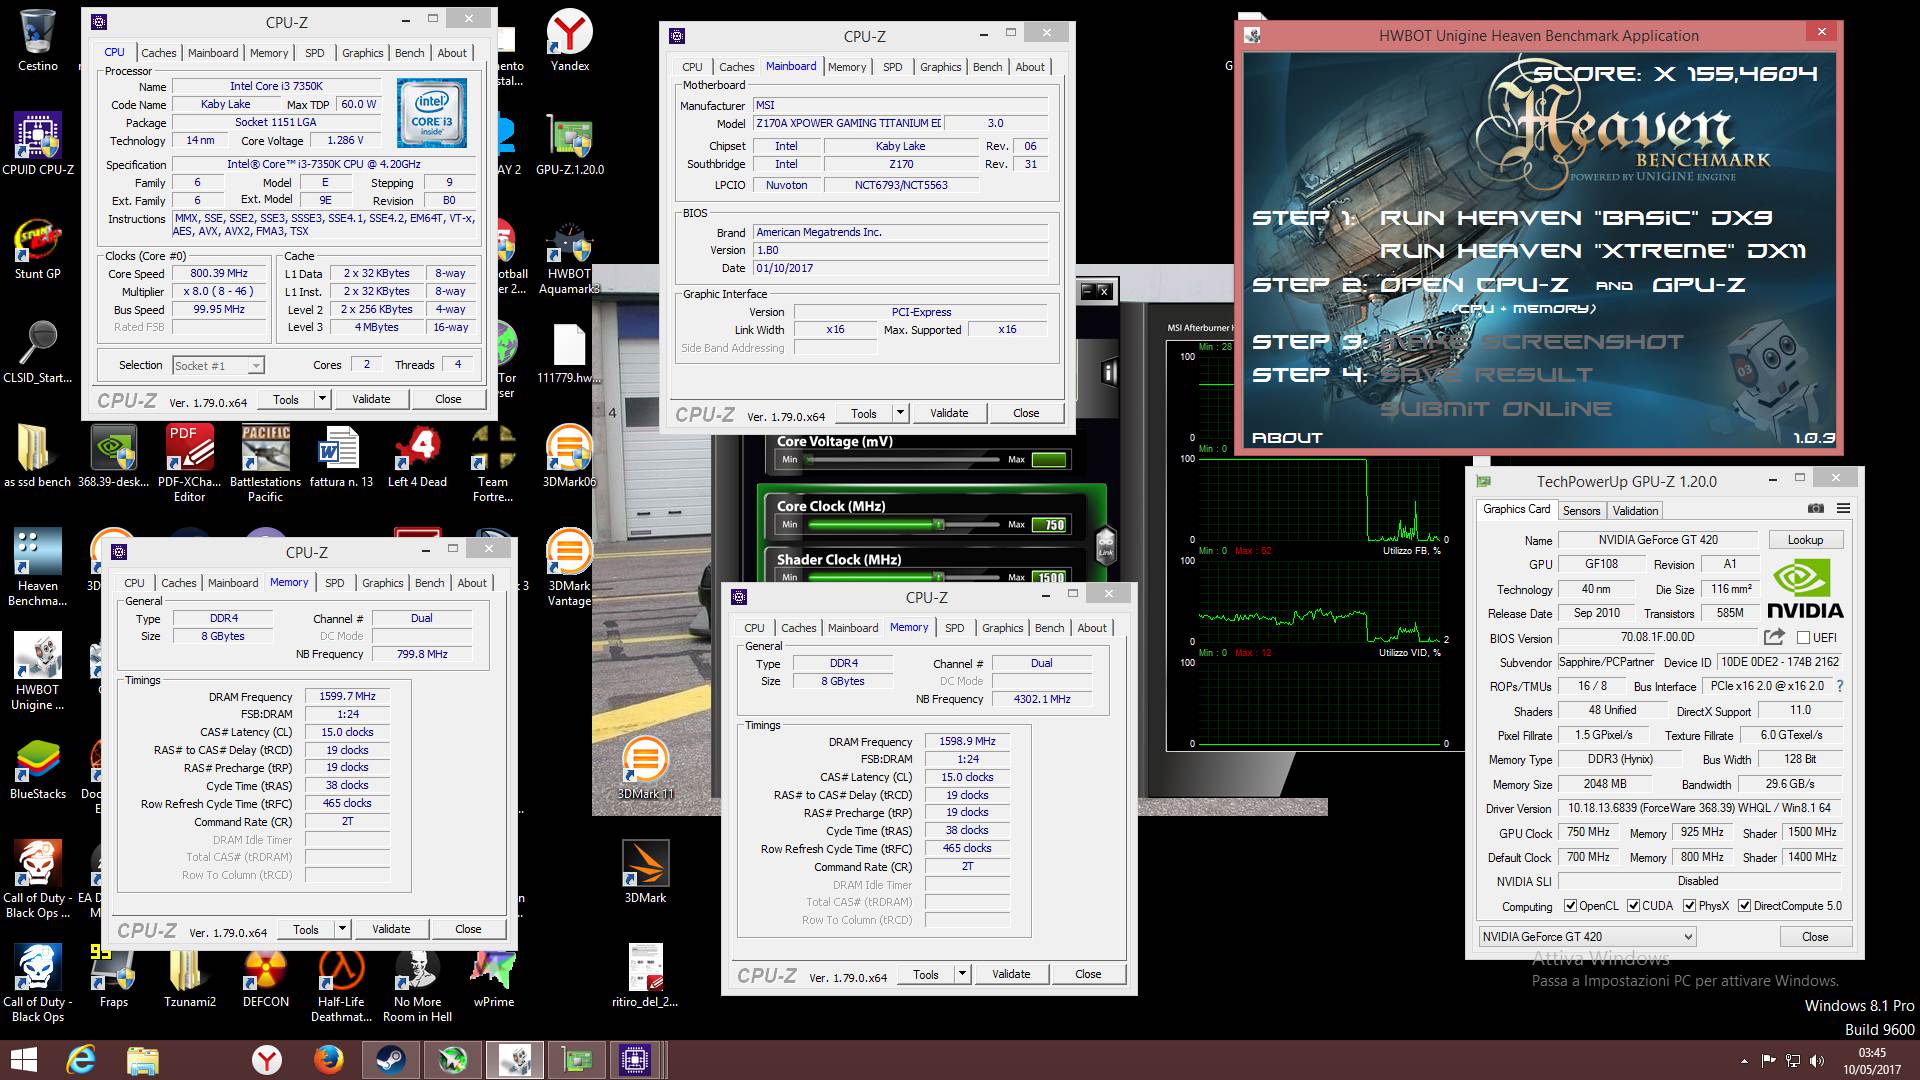Click Validate in top-left CPU-Z window
The height and width of the screenshot is (1080, 1920).
click(x=371, y=399)
